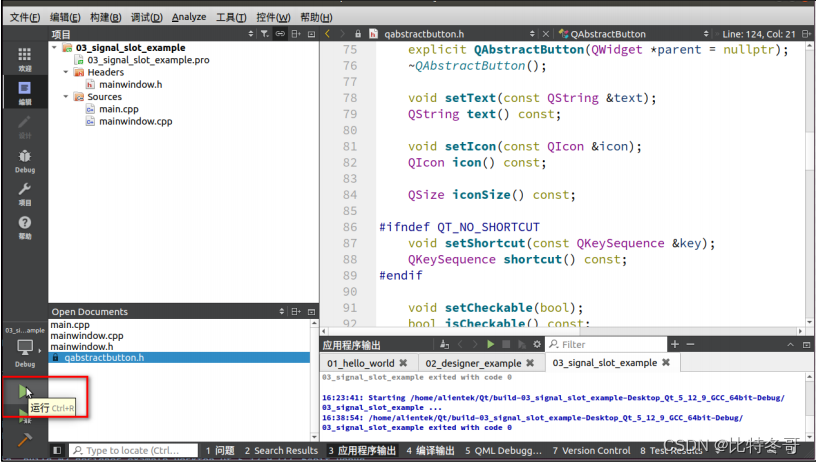Collapse the 03_signal_slot_example project node
The width and height of the screenshot is (816, 464).
point(55,47)
